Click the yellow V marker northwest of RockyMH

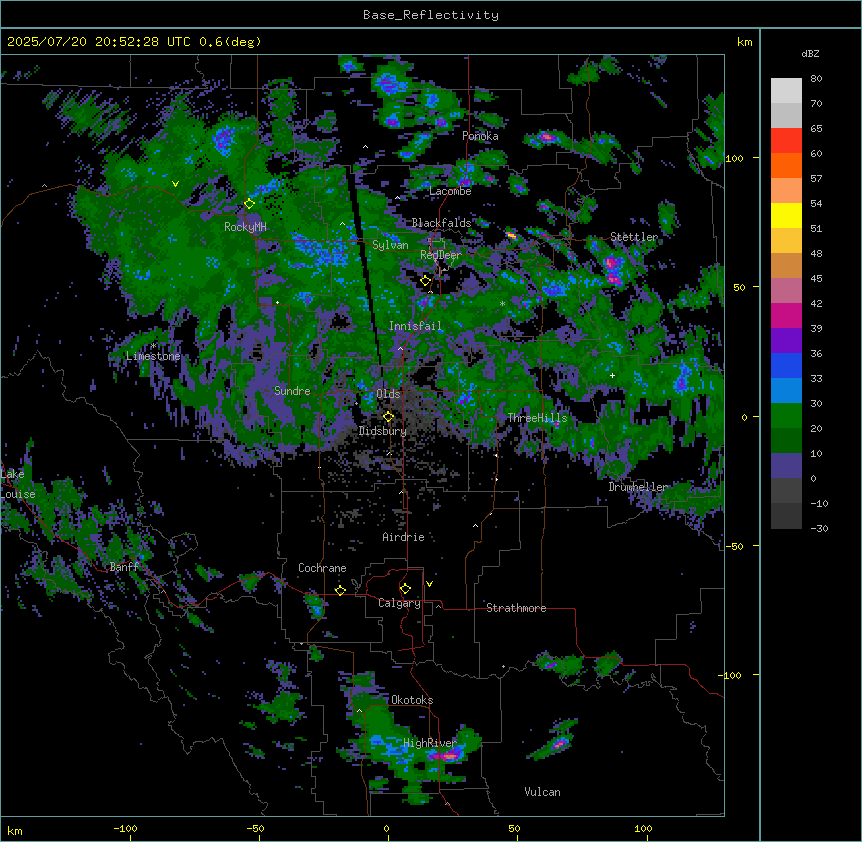(x=175, y=184)
